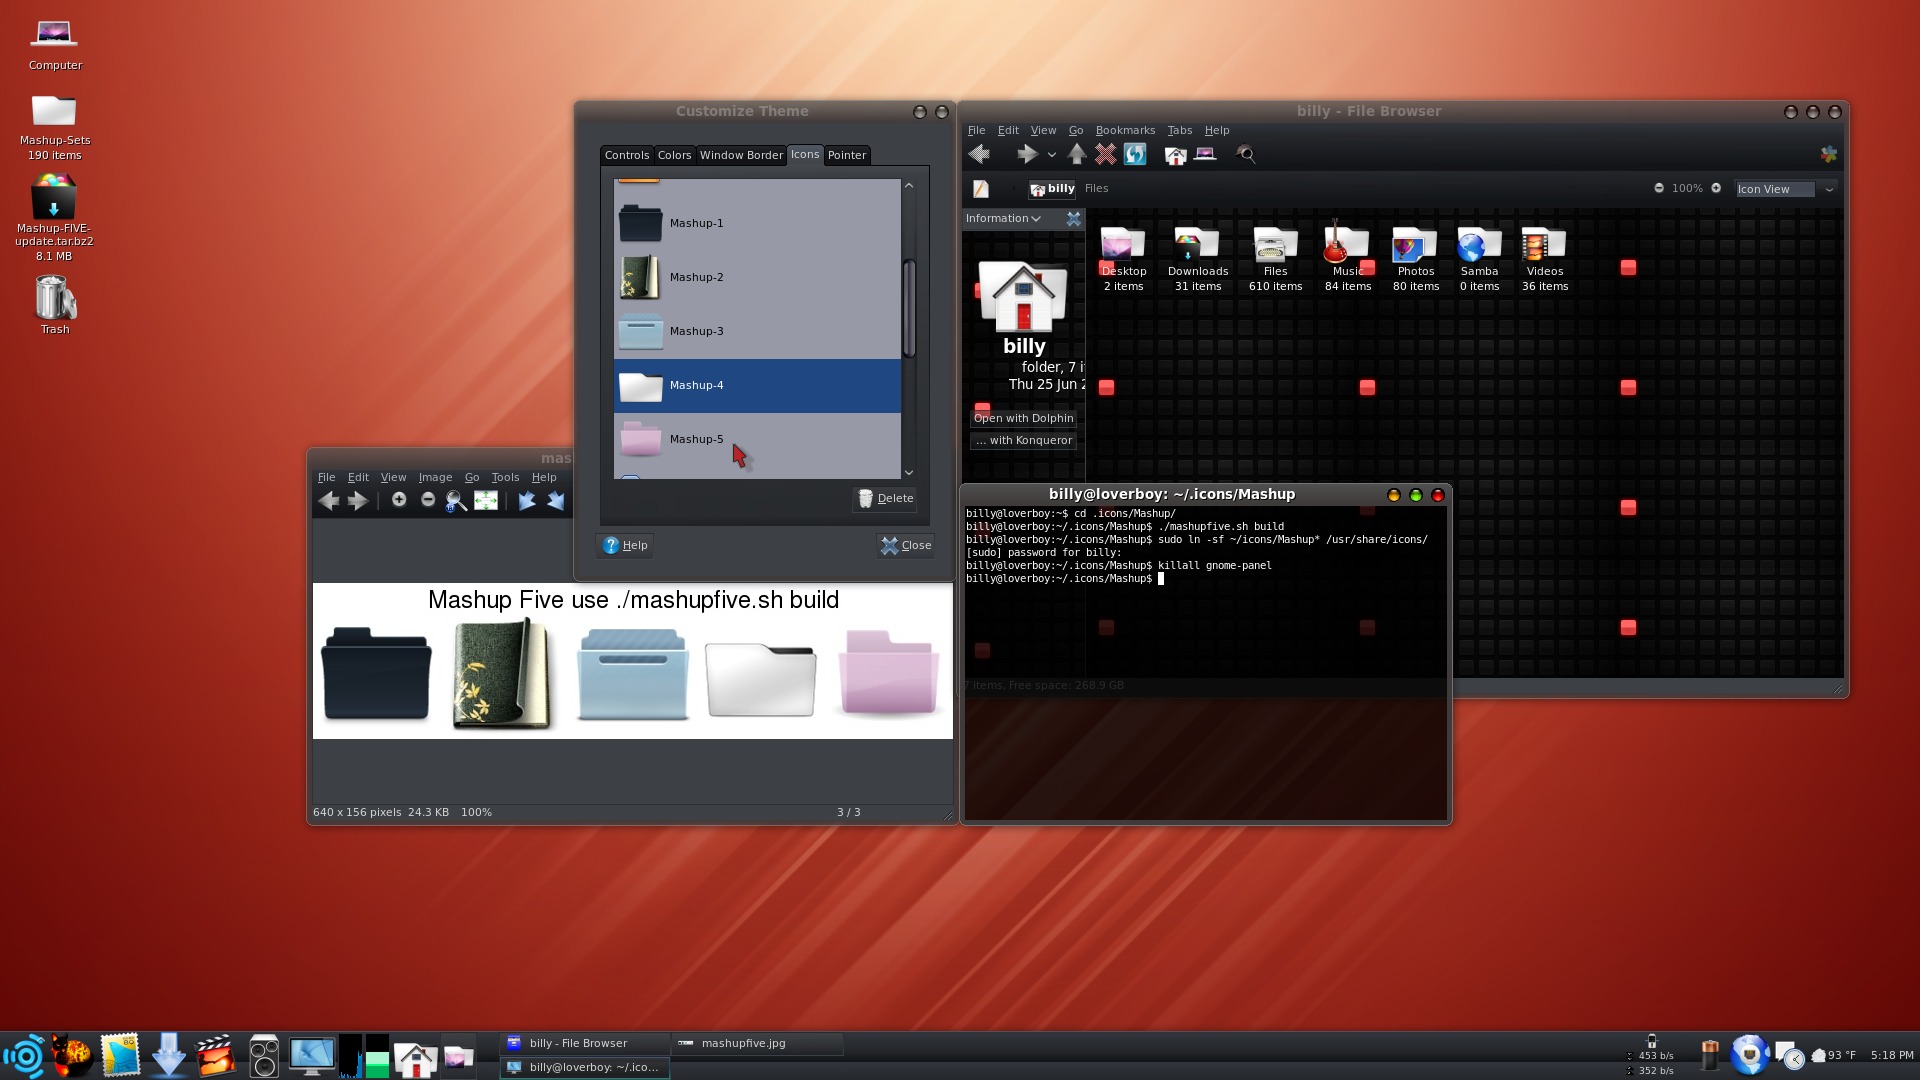
Task: Switch to billy - File Browser taskbar entry
Action: coord(584,1043)
